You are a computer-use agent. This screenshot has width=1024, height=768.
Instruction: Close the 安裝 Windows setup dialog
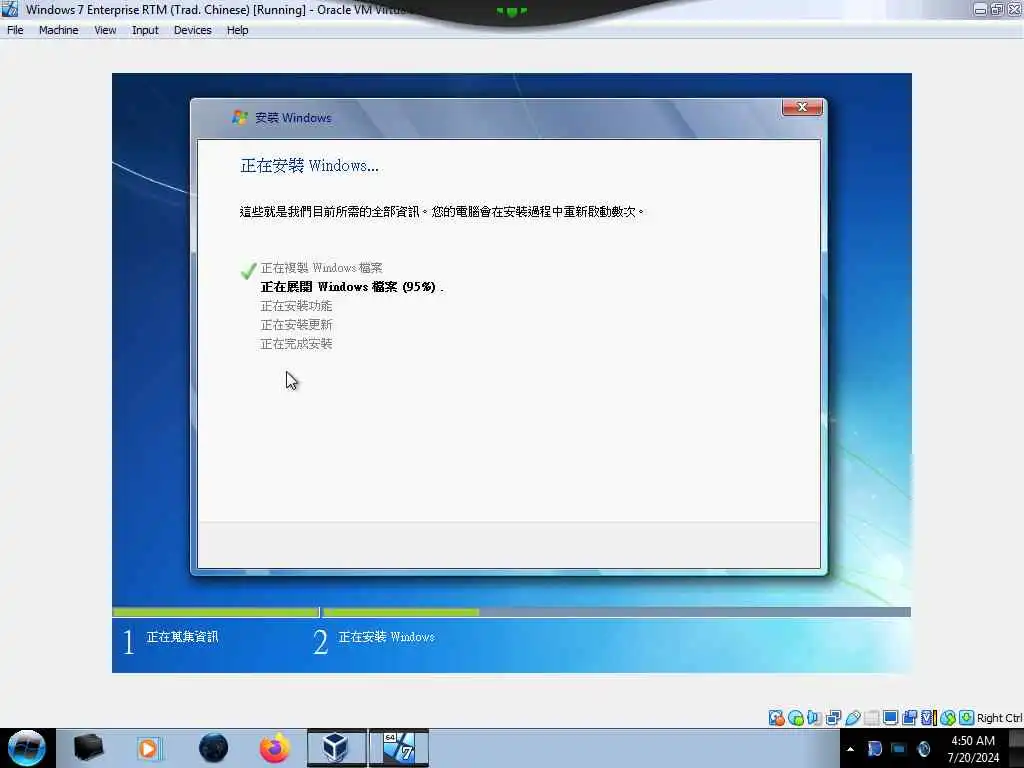click(802, 107)
